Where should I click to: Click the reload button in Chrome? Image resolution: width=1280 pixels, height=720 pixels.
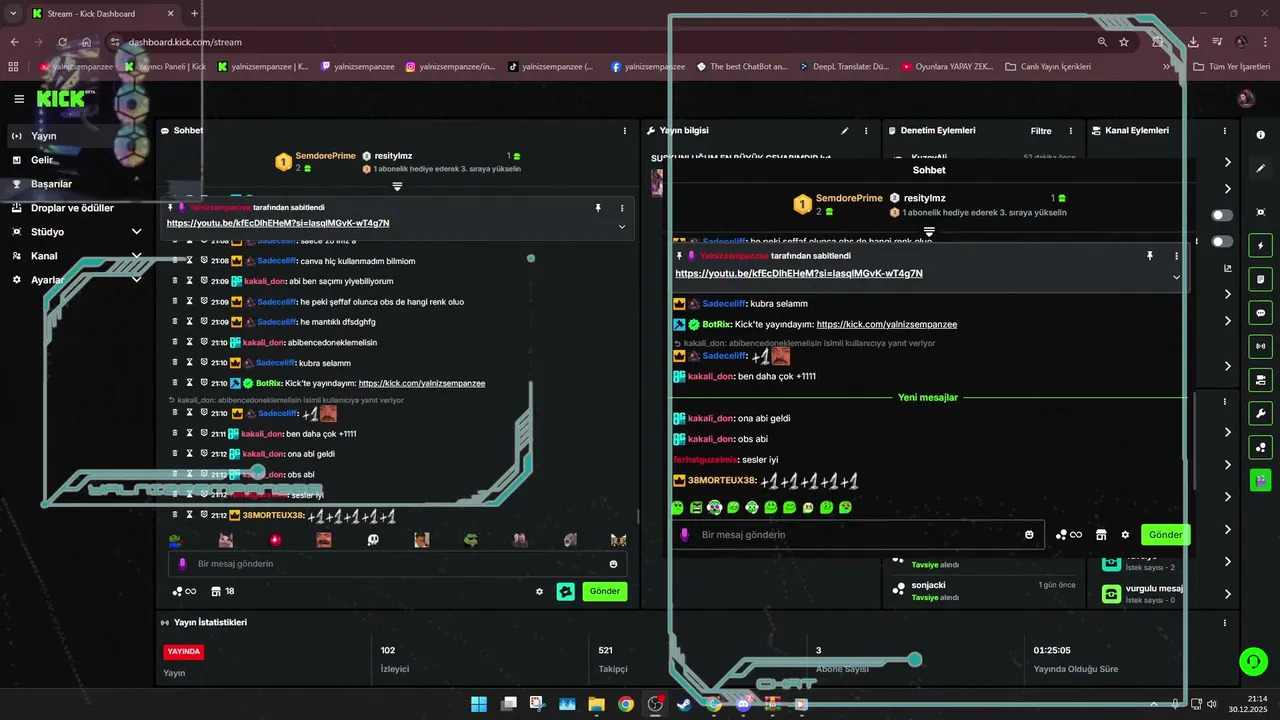[62, 42]
